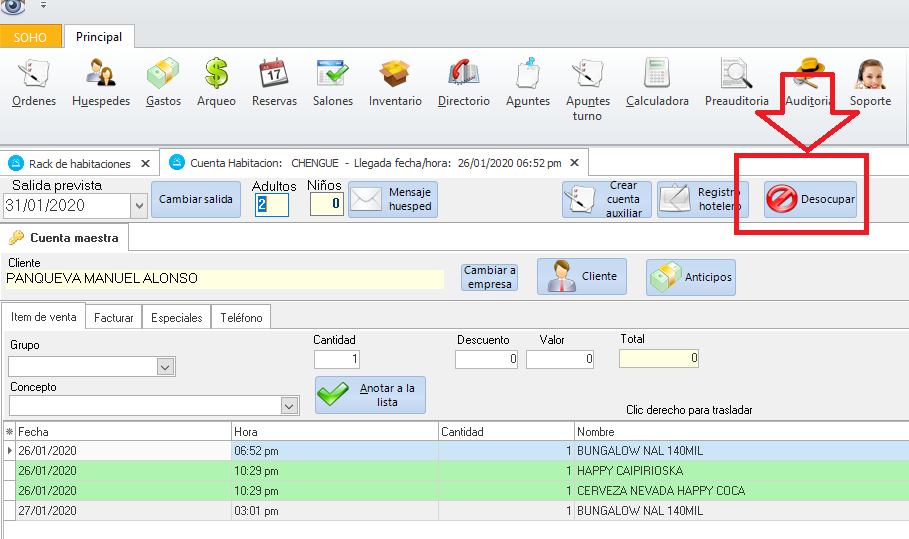Close the Rack de habitaciones tab

(x=145, y=163)
